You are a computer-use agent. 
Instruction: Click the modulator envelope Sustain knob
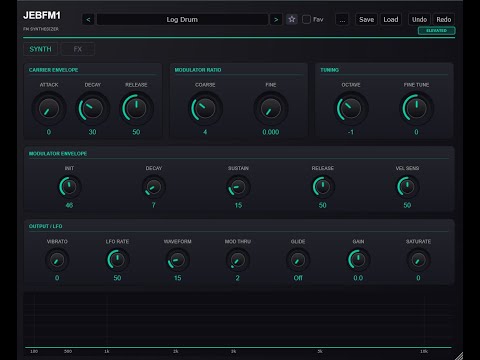(238, 187)
